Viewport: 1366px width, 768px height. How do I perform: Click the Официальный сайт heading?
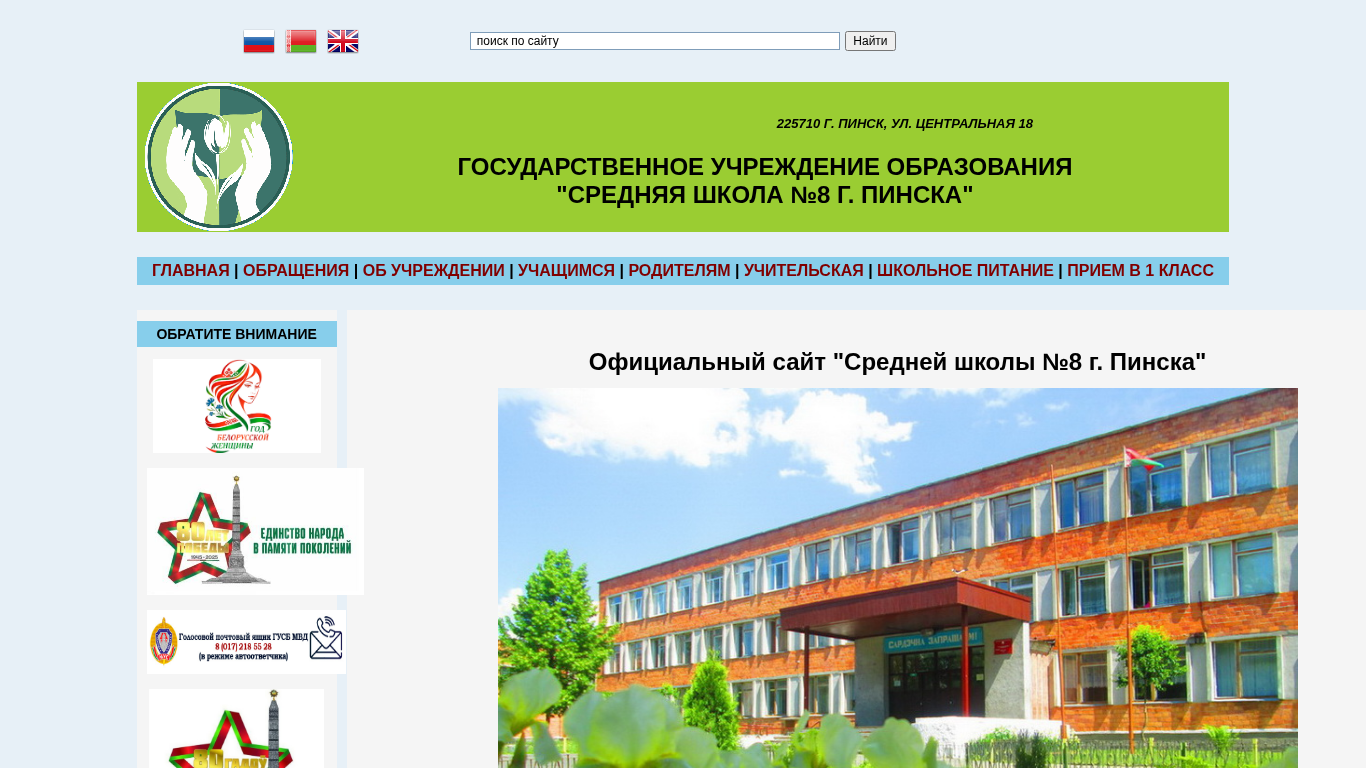[x=898, y=362]
